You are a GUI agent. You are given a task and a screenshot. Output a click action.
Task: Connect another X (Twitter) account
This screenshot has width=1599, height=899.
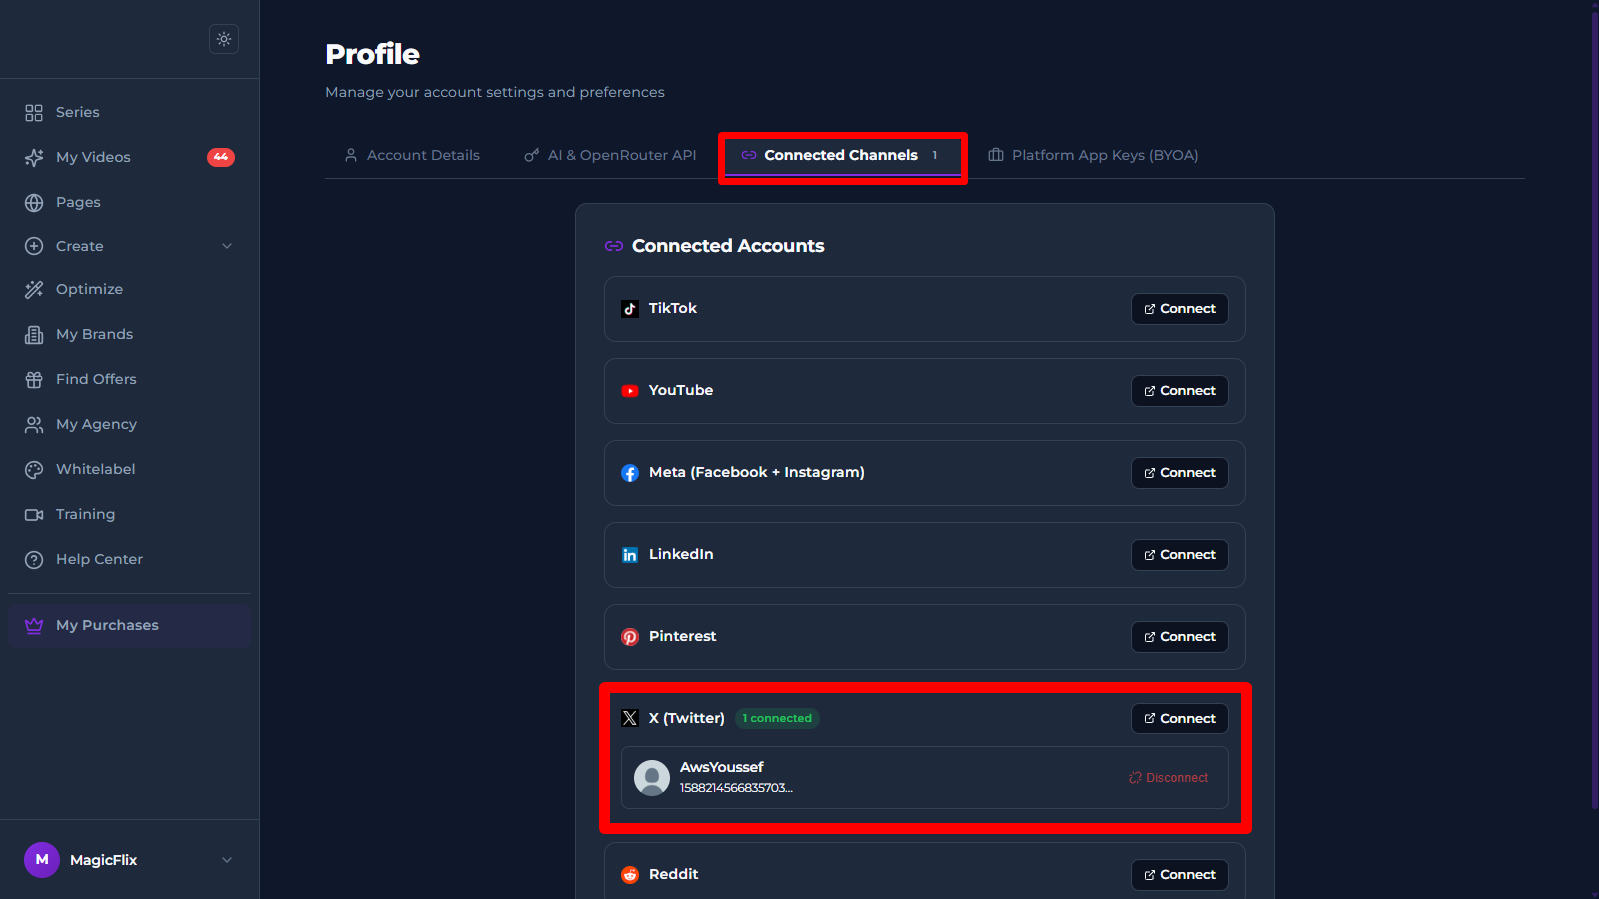(x=1180, y=719)
